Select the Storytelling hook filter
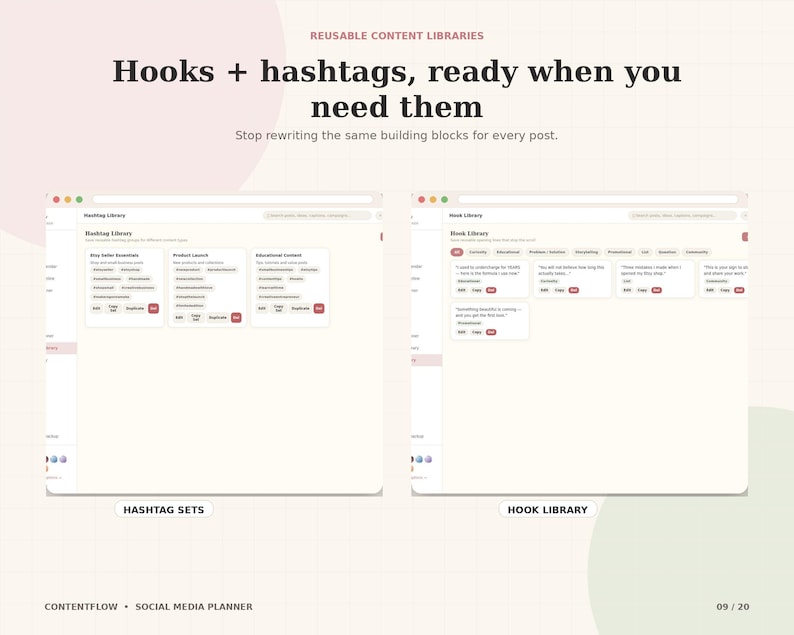 click(x=586, y=252)
